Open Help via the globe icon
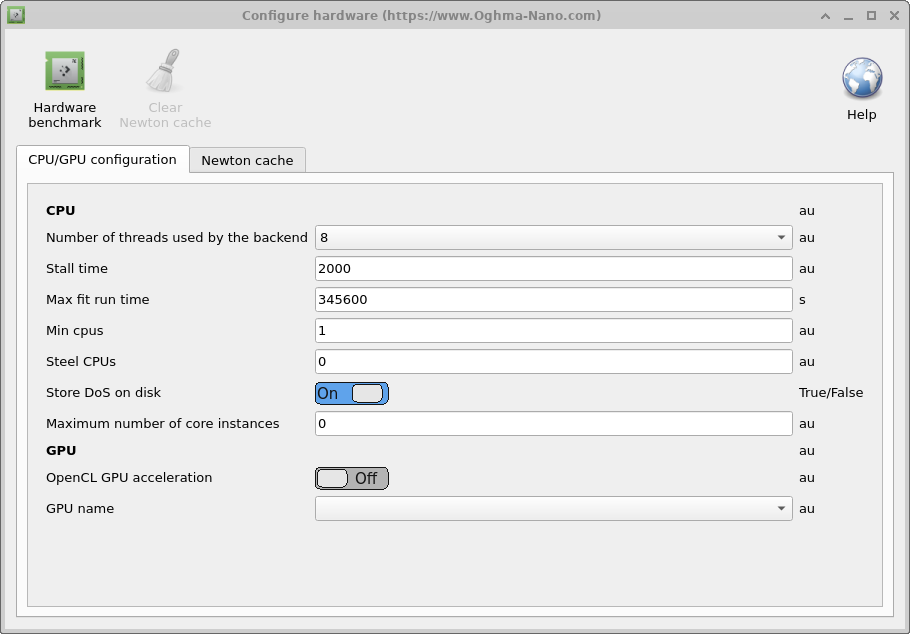 click(x=861, y=78)
